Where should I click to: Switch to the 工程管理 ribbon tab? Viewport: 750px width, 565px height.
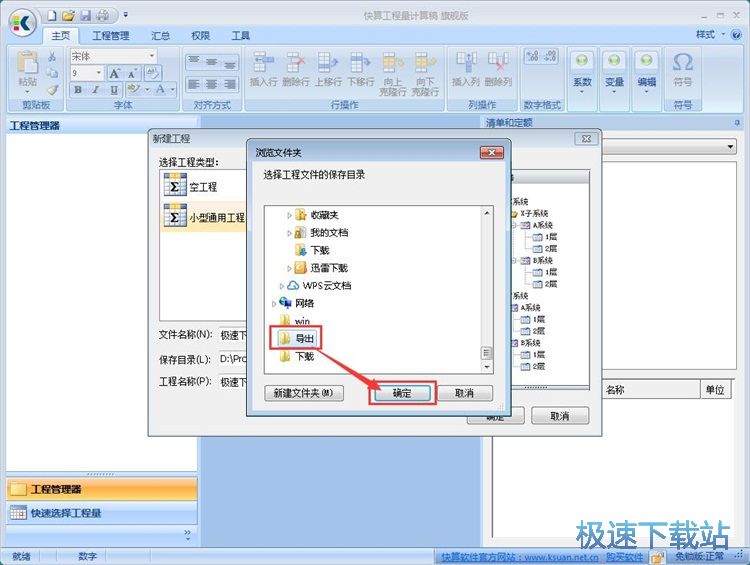tap(110, 36)
